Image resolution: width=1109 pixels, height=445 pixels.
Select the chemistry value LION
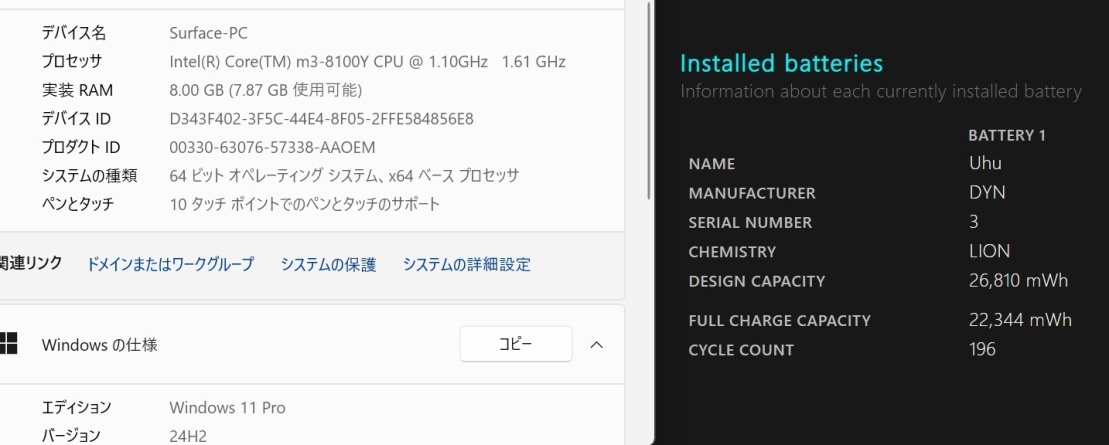coord(989,250)
